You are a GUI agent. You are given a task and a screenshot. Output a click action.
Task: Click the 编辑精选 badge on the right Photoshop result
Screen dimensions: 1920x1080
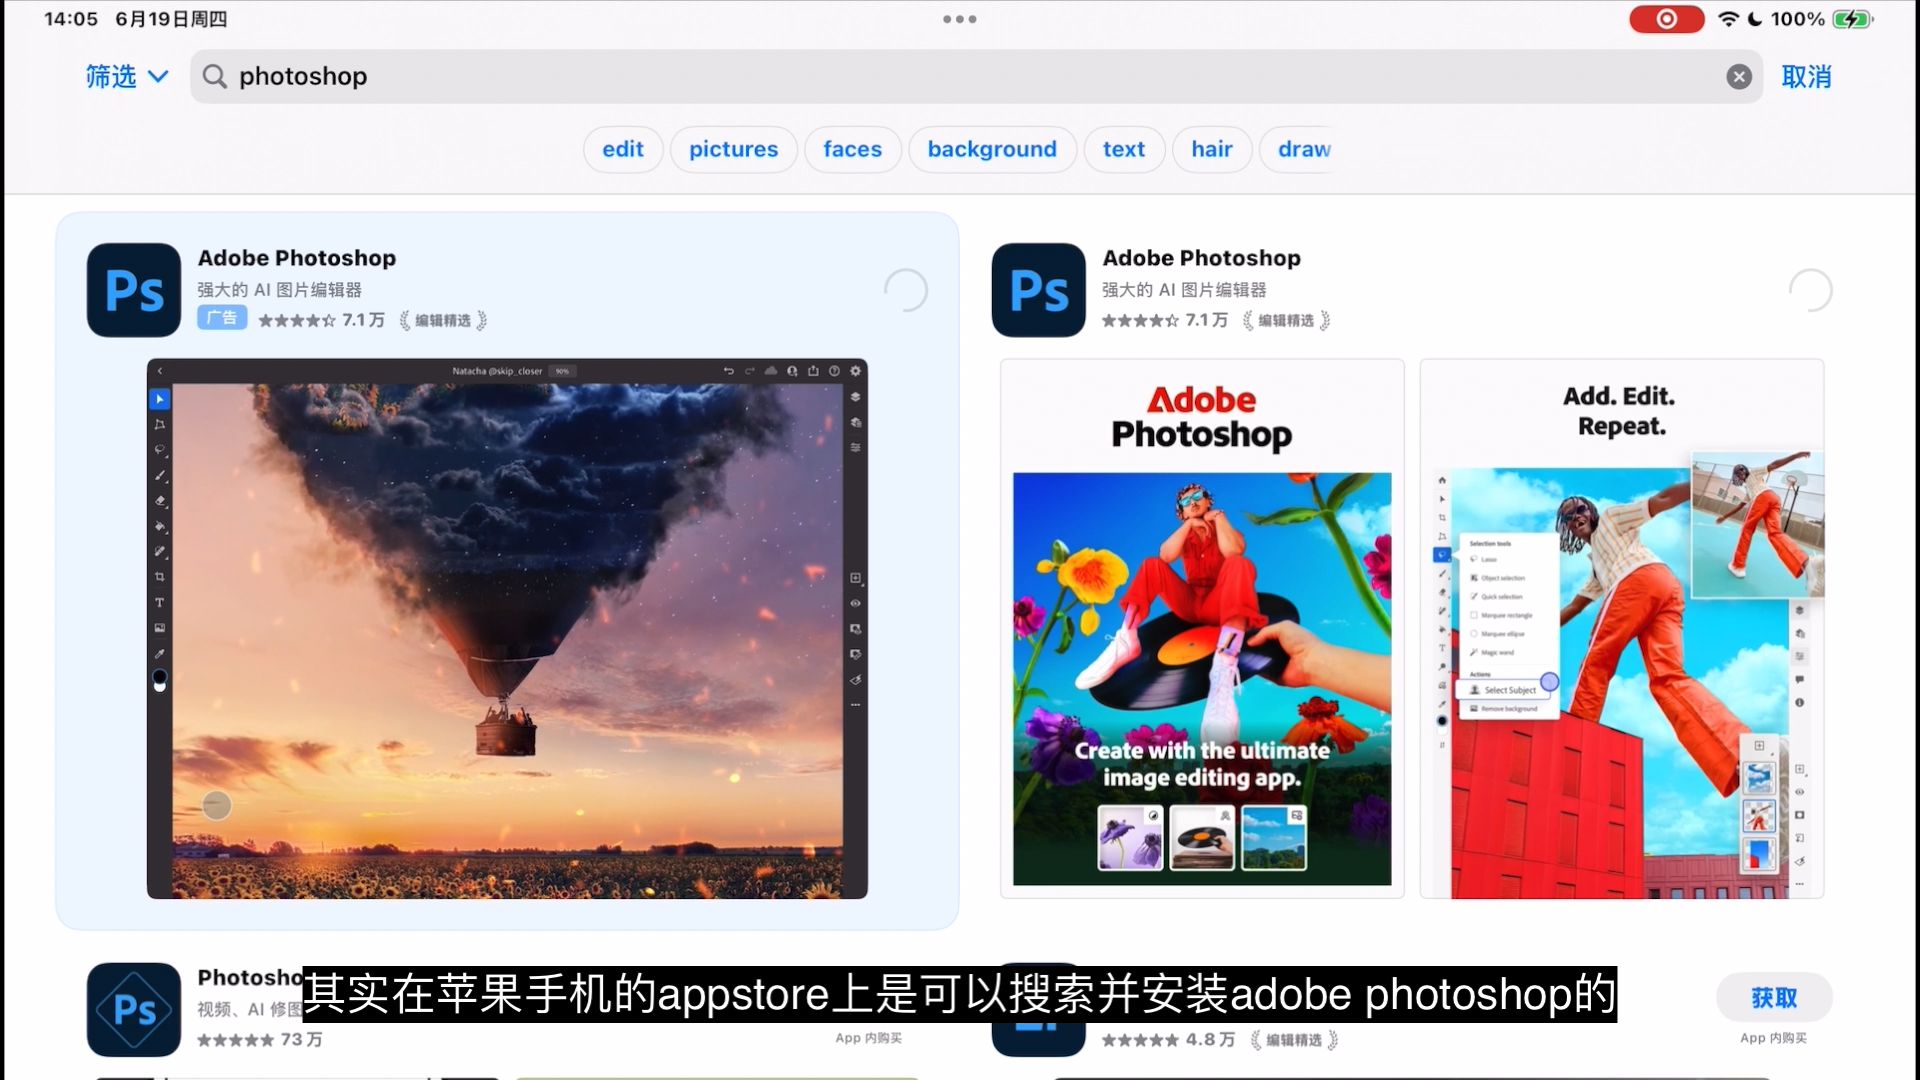point(1286,320)
